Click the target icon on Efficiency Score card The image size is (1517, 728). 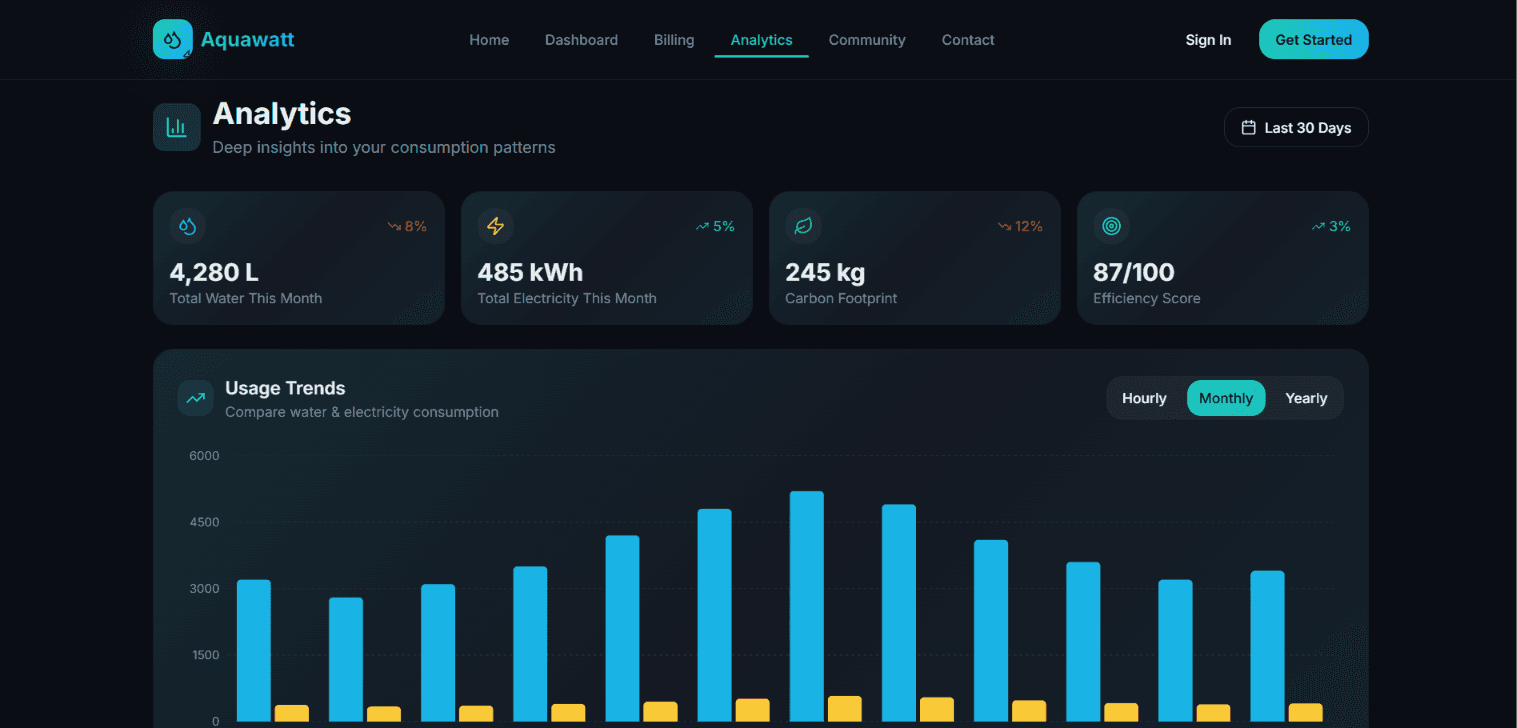click(x=1111, y=226)
